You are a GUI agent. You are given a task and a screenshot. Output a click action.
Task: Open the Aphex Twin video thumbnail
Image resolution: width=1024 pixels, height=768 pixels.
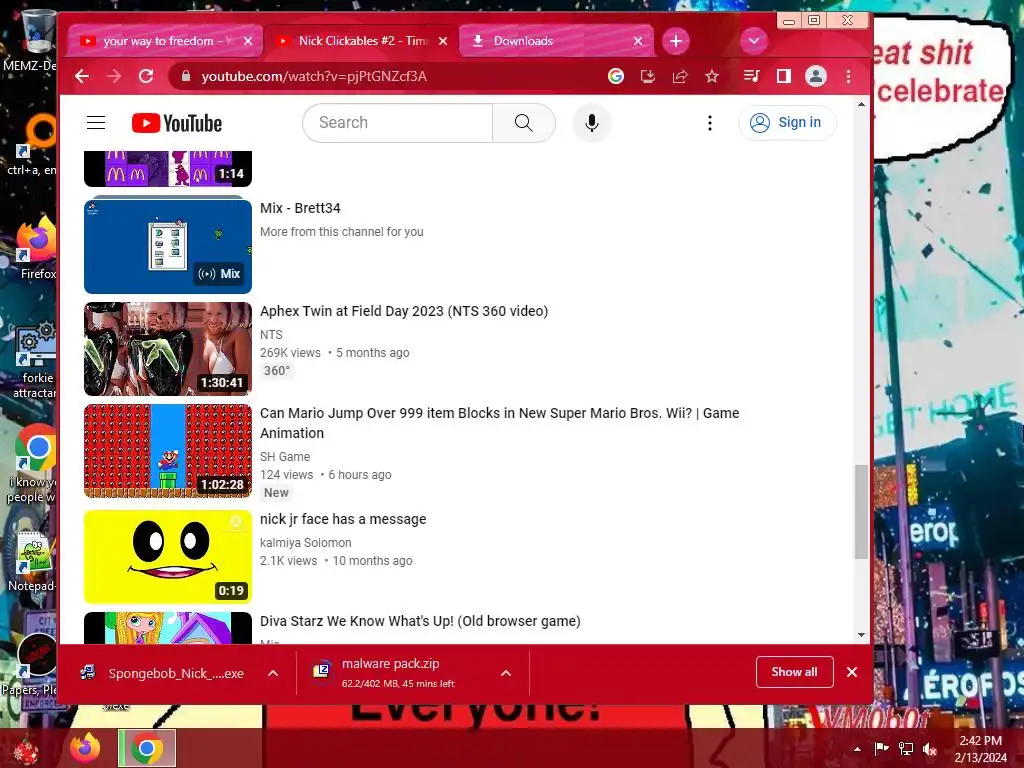pos(168,349)
